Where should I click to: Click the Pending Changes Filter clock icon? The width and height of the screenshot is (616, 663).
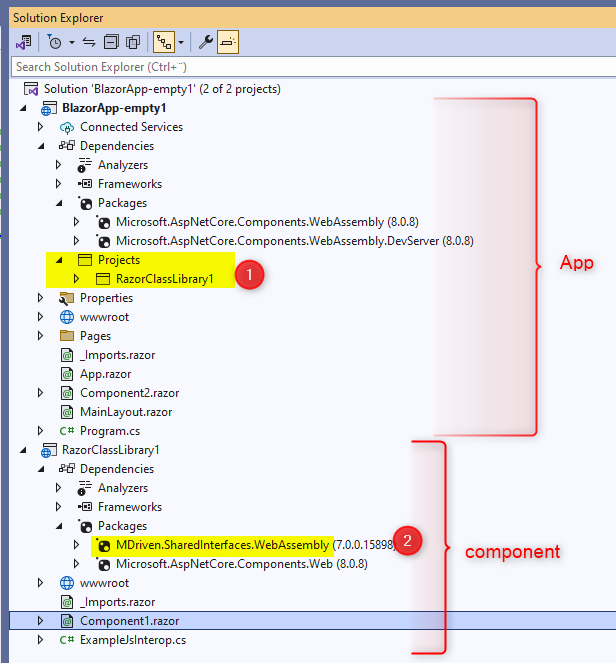tap(53, 42)
